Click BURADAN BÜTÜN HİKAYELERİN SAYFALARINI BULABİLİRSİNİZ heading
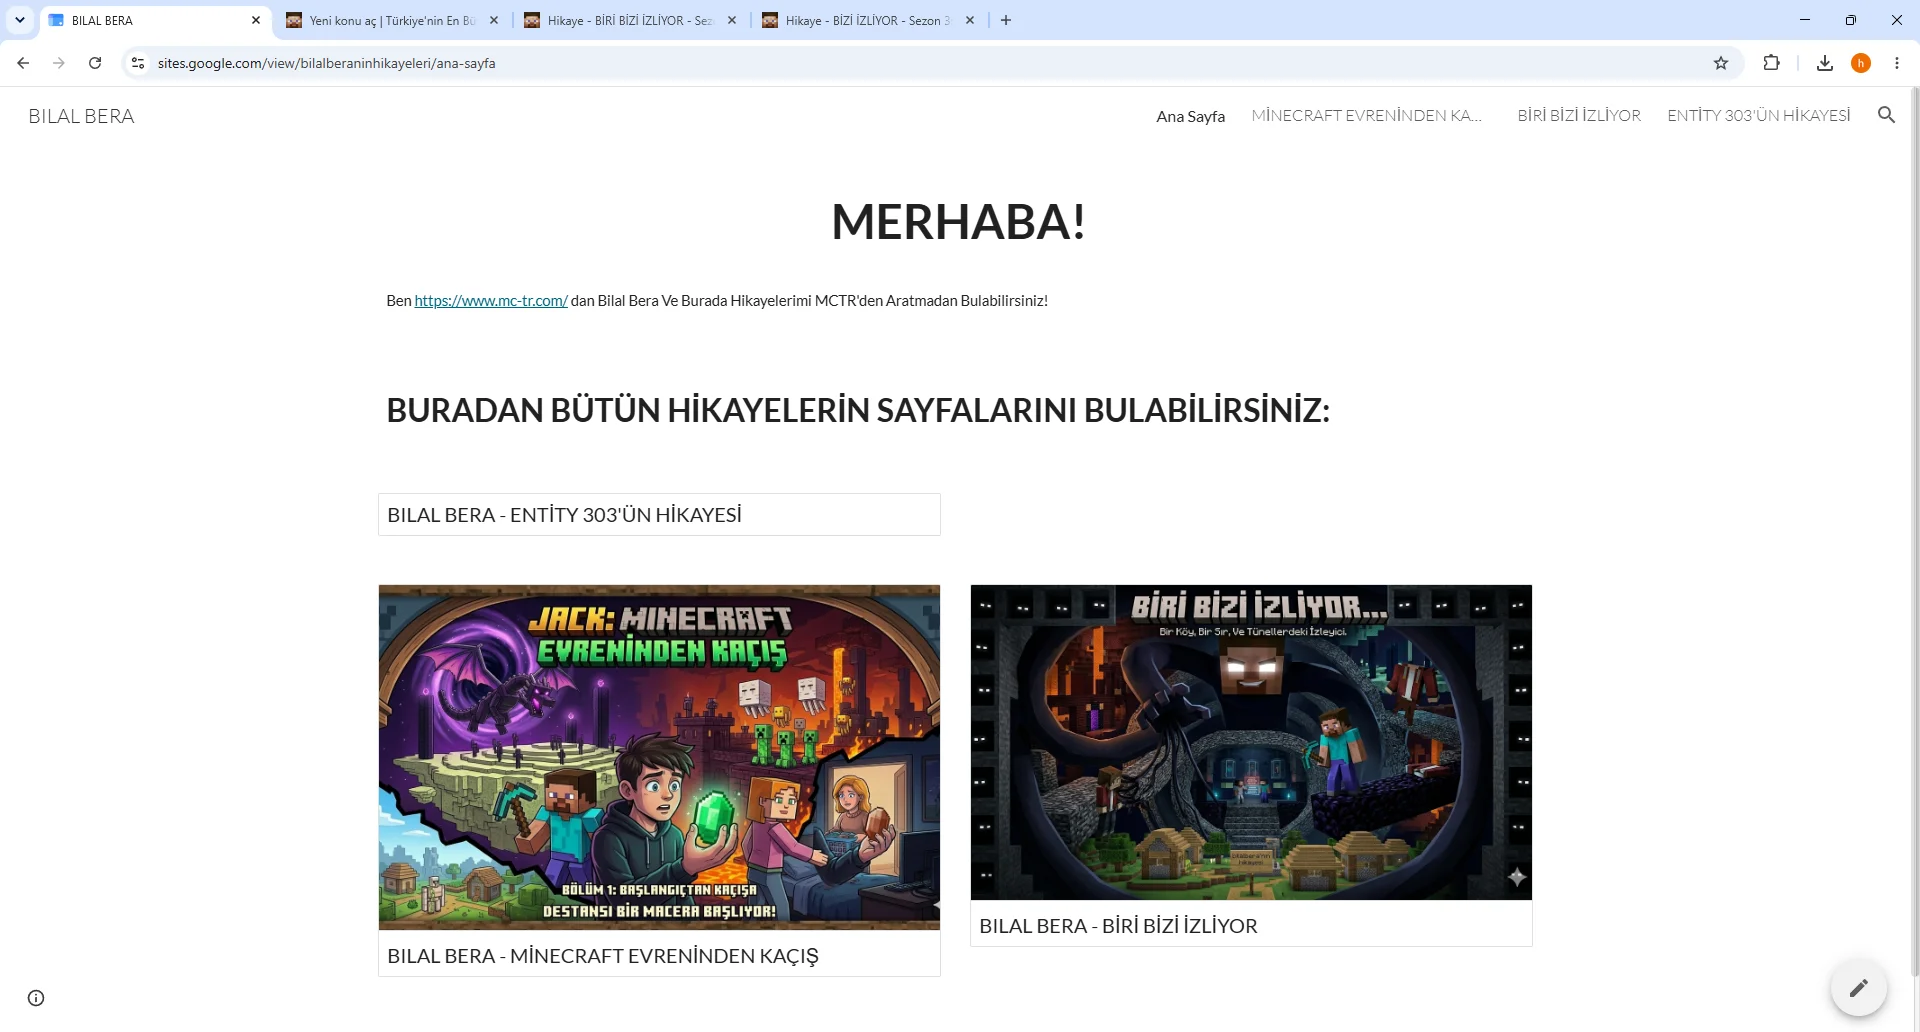Screen dimensions: 1920x1032 858,410
